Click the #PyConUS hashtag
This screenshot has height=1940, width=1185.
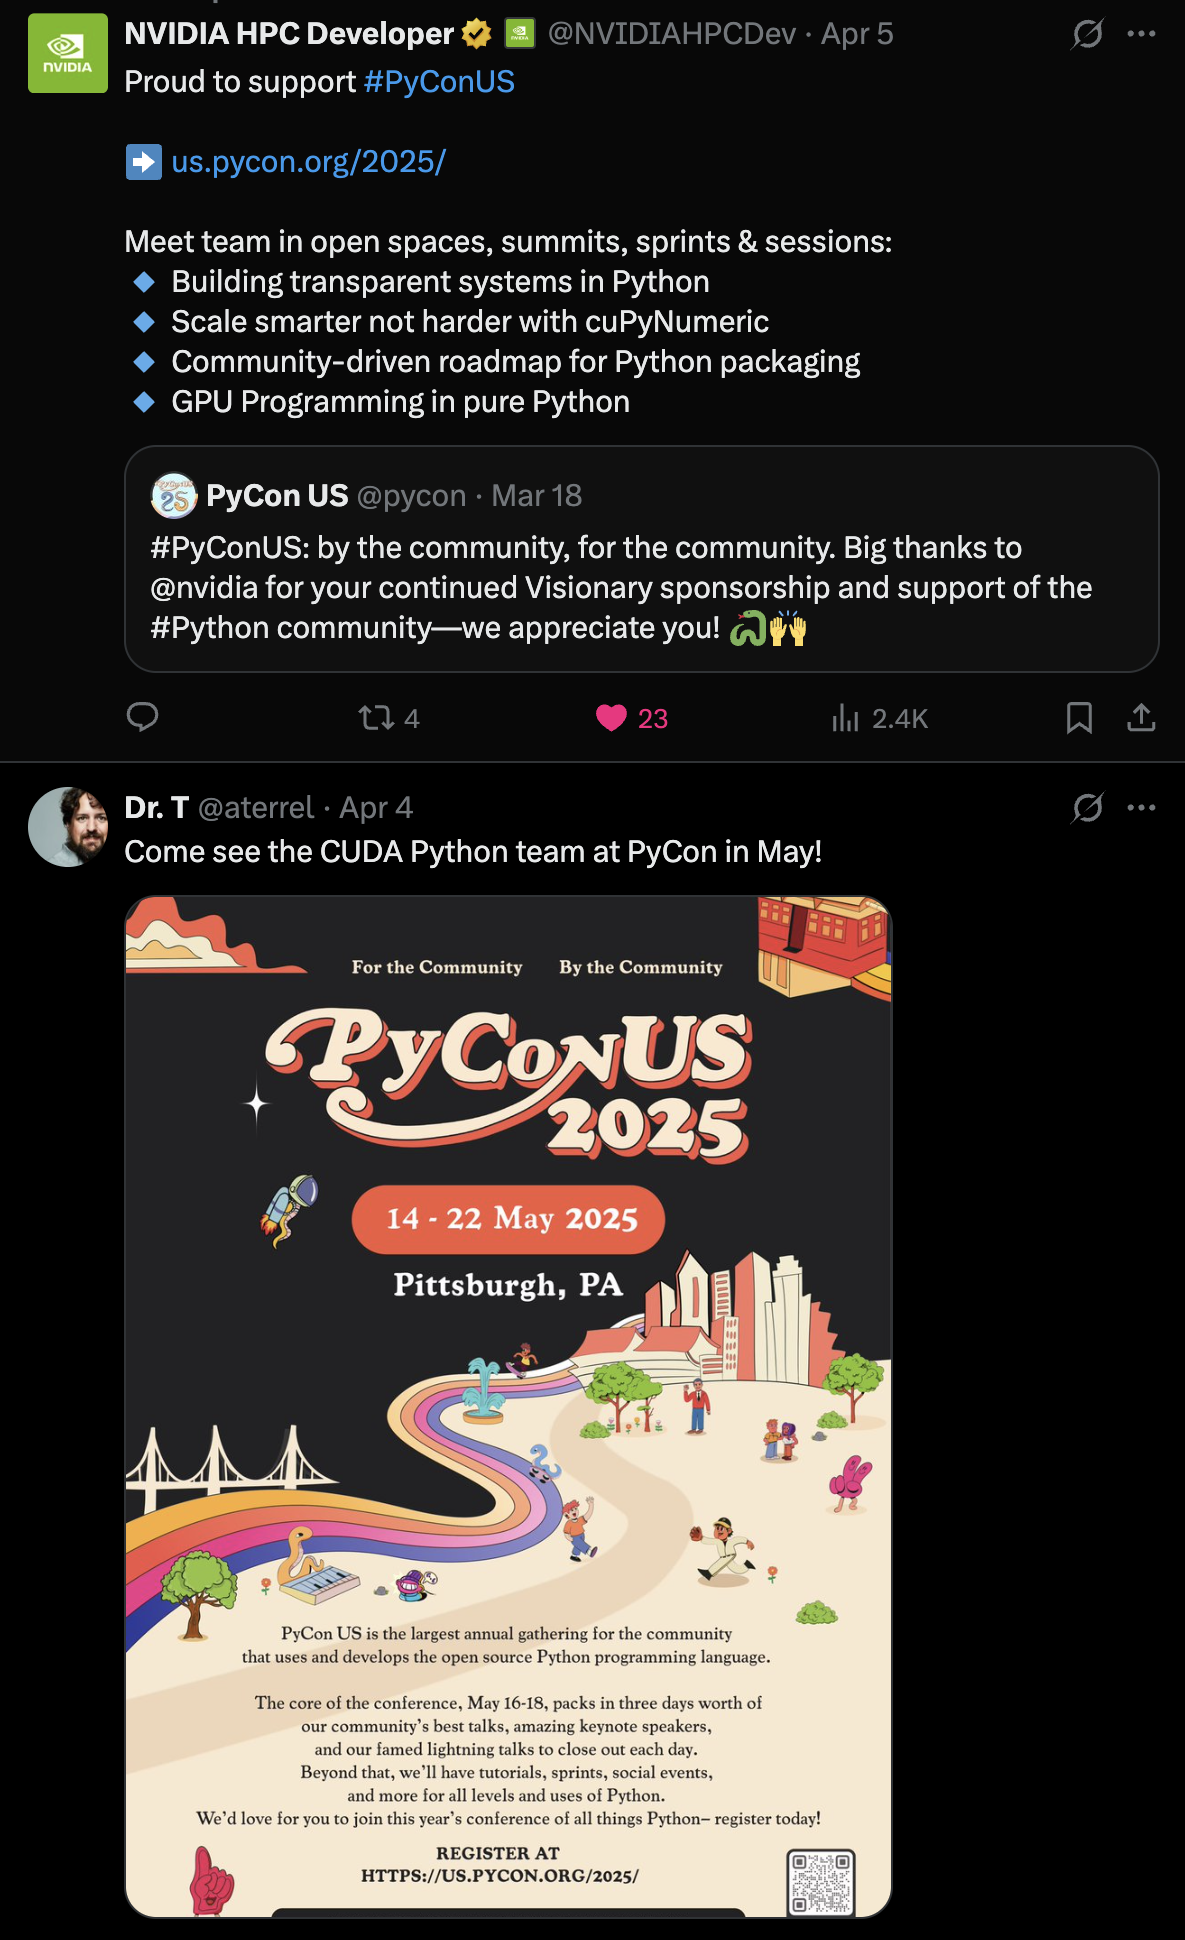439,82
